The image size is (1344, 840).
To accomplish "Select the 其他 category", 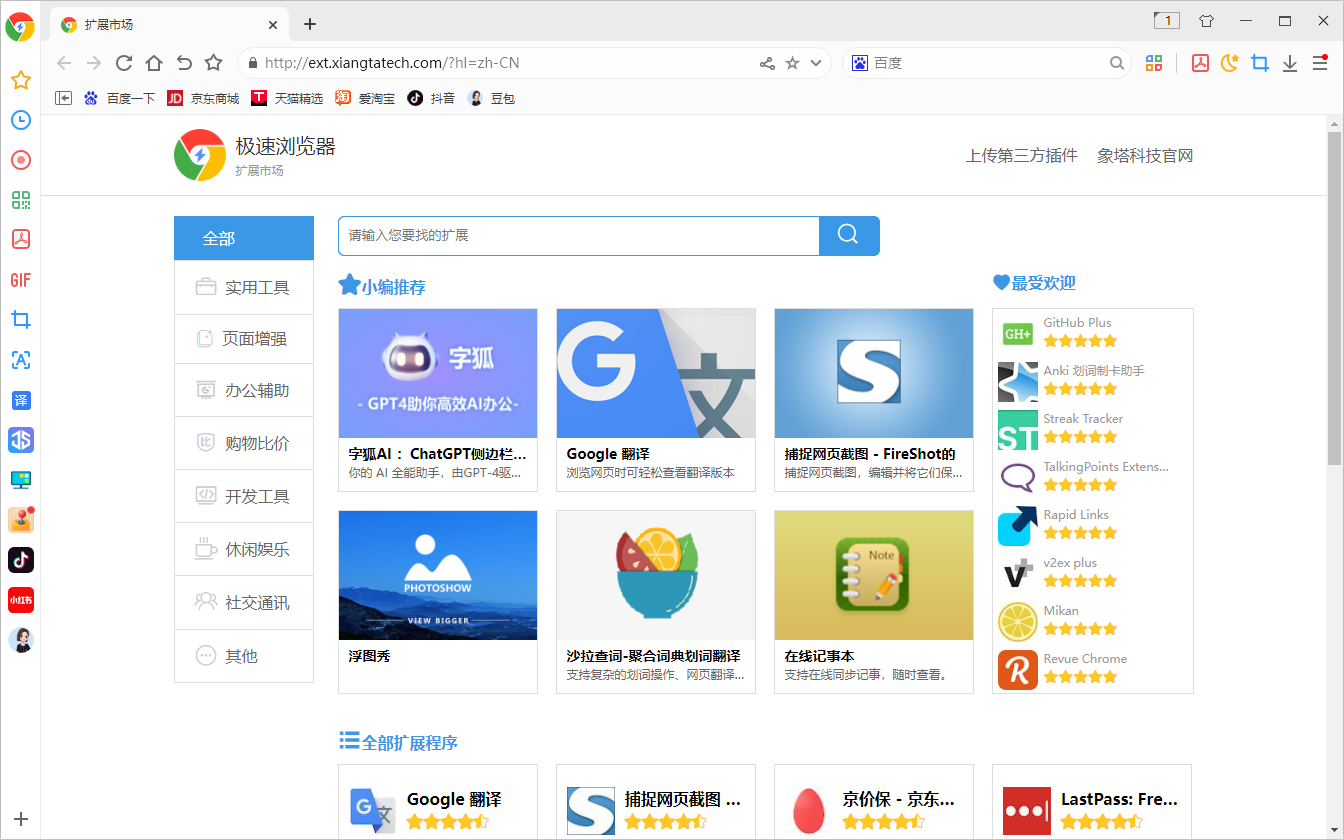I will [244, 656].
